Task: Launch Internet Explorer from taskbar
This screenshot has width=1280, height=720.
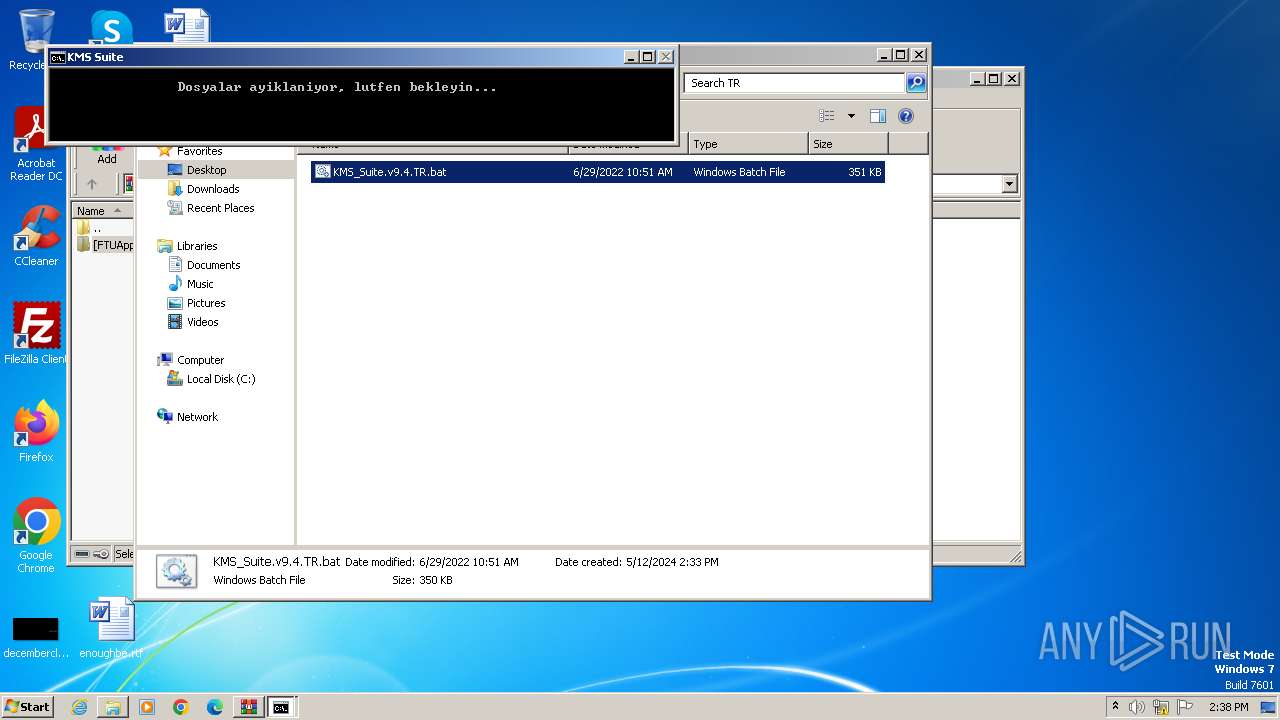Action: [79, 707]
